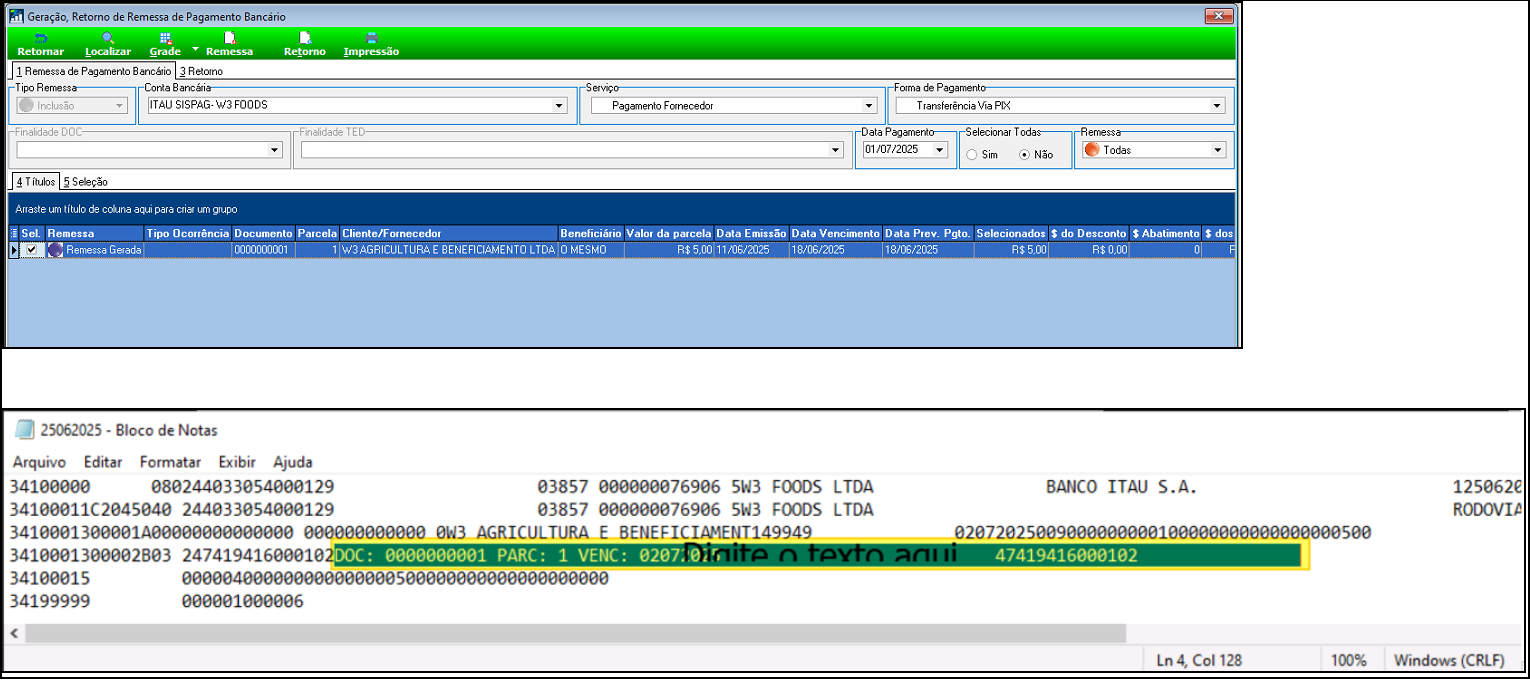Viewport: 1530px width, 680px height.
Task: Click the Windows (CRLF) status bar entry
Action: click(x=1450, y=660)
